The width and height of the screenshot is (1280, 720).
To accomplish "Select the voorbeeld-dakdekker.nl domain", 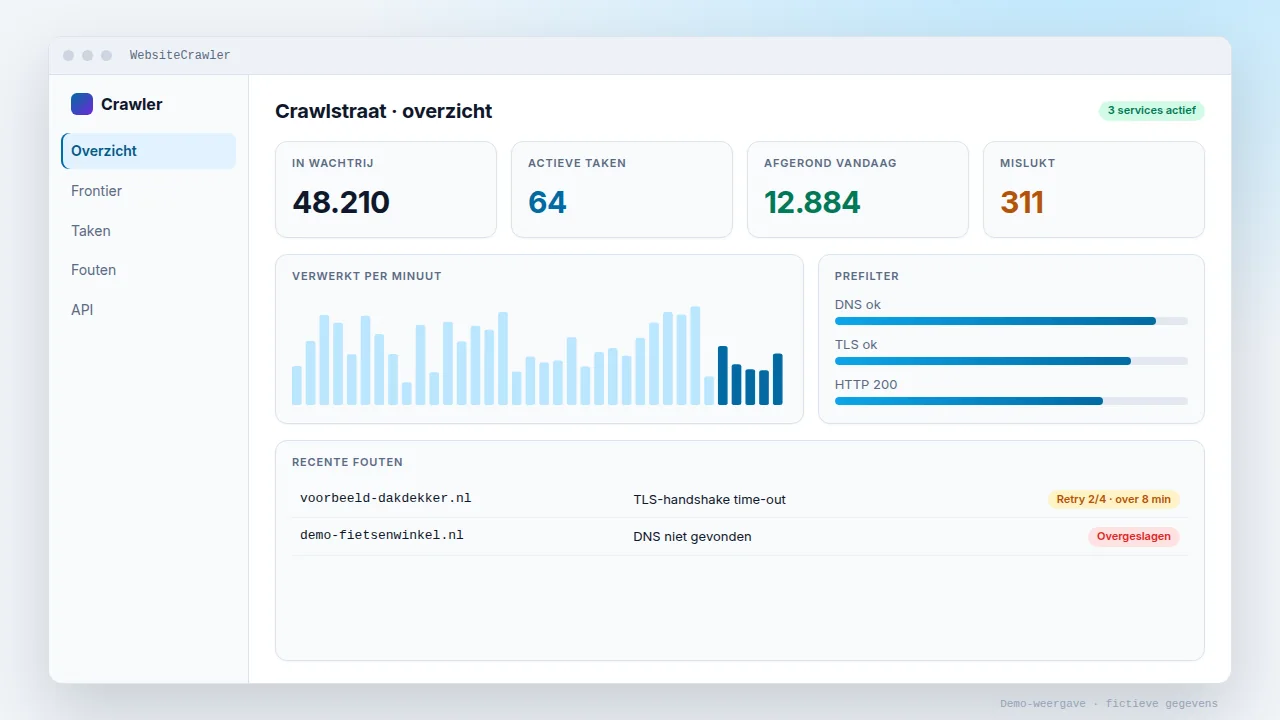I will coord(385,498).
